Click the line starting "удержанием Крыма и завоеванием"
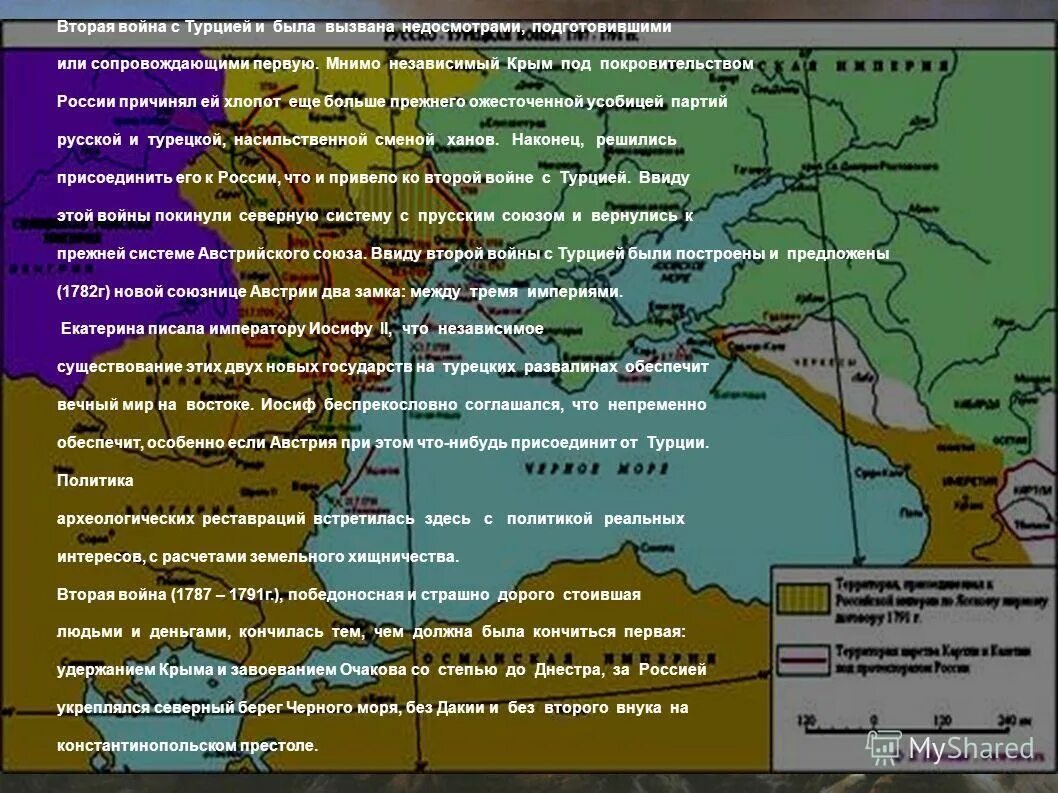 click(x=382, y=670)
